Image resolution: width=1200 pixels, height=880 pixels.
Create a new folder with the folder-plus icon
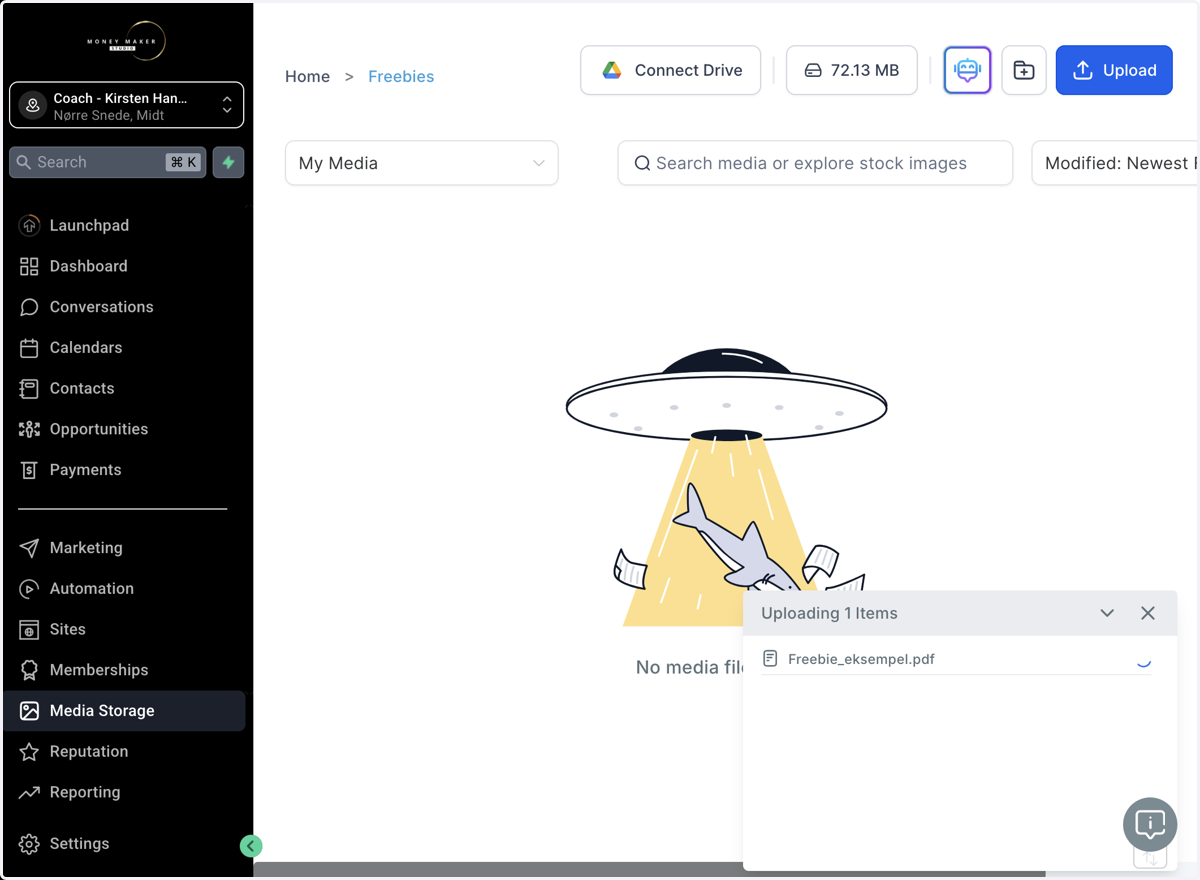(x=1024, y=70)
